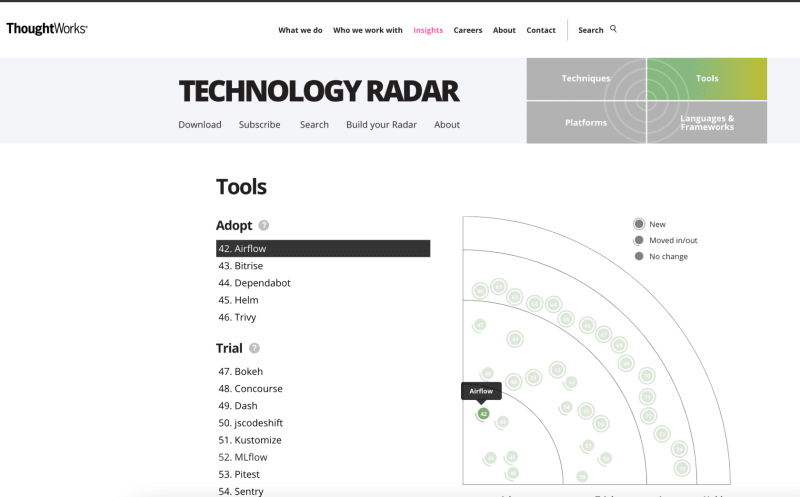Click the Download radar link
800x497 pixels.
click(x=200, y=125)
